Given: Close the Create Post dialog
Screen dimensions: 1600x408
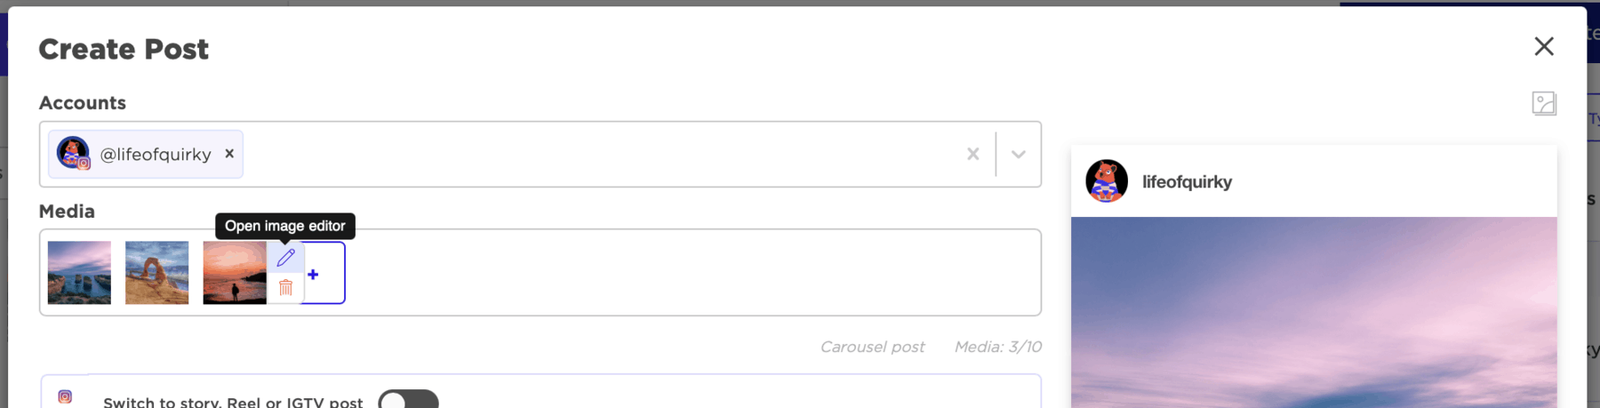Looking at the screenshot, I should pos(1544,46).
